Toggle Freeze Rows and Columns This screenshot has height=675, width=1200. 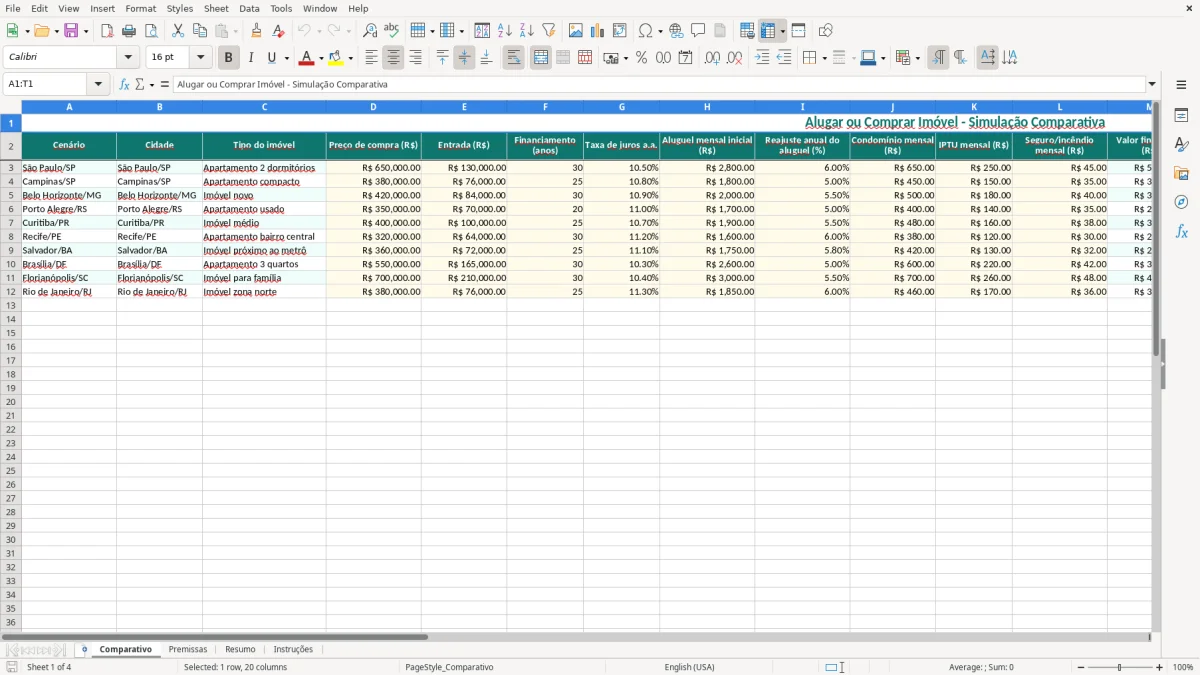point(768,31)
